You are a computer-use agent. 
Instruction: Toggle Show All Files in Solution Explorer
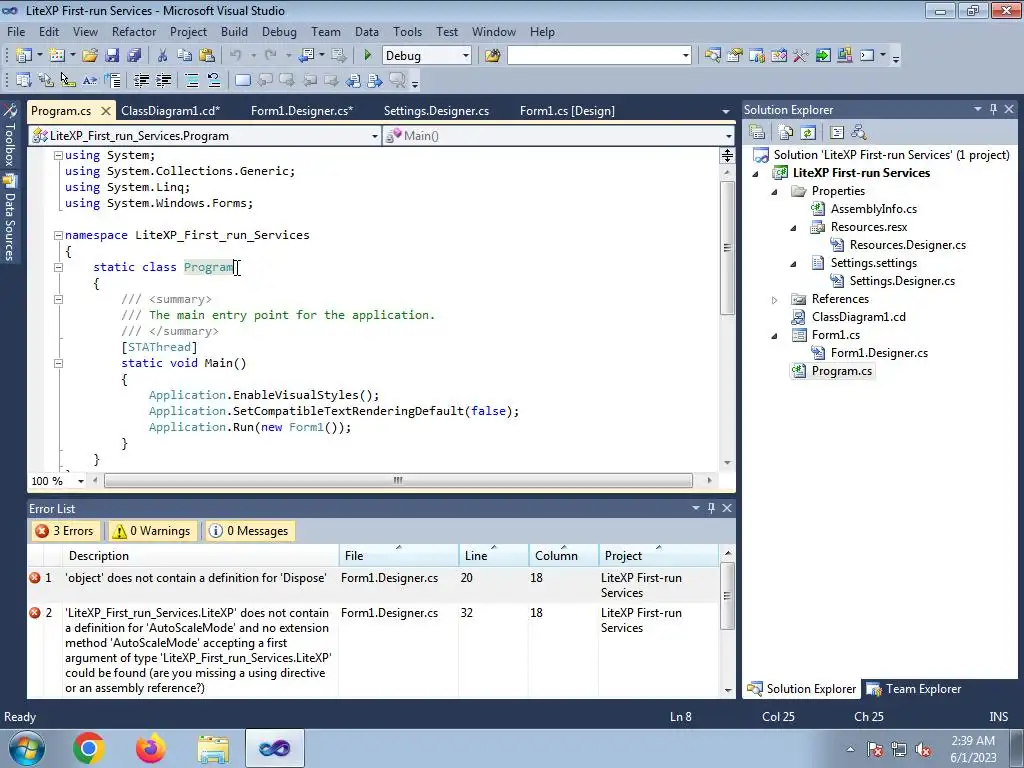tap(786, 133)
